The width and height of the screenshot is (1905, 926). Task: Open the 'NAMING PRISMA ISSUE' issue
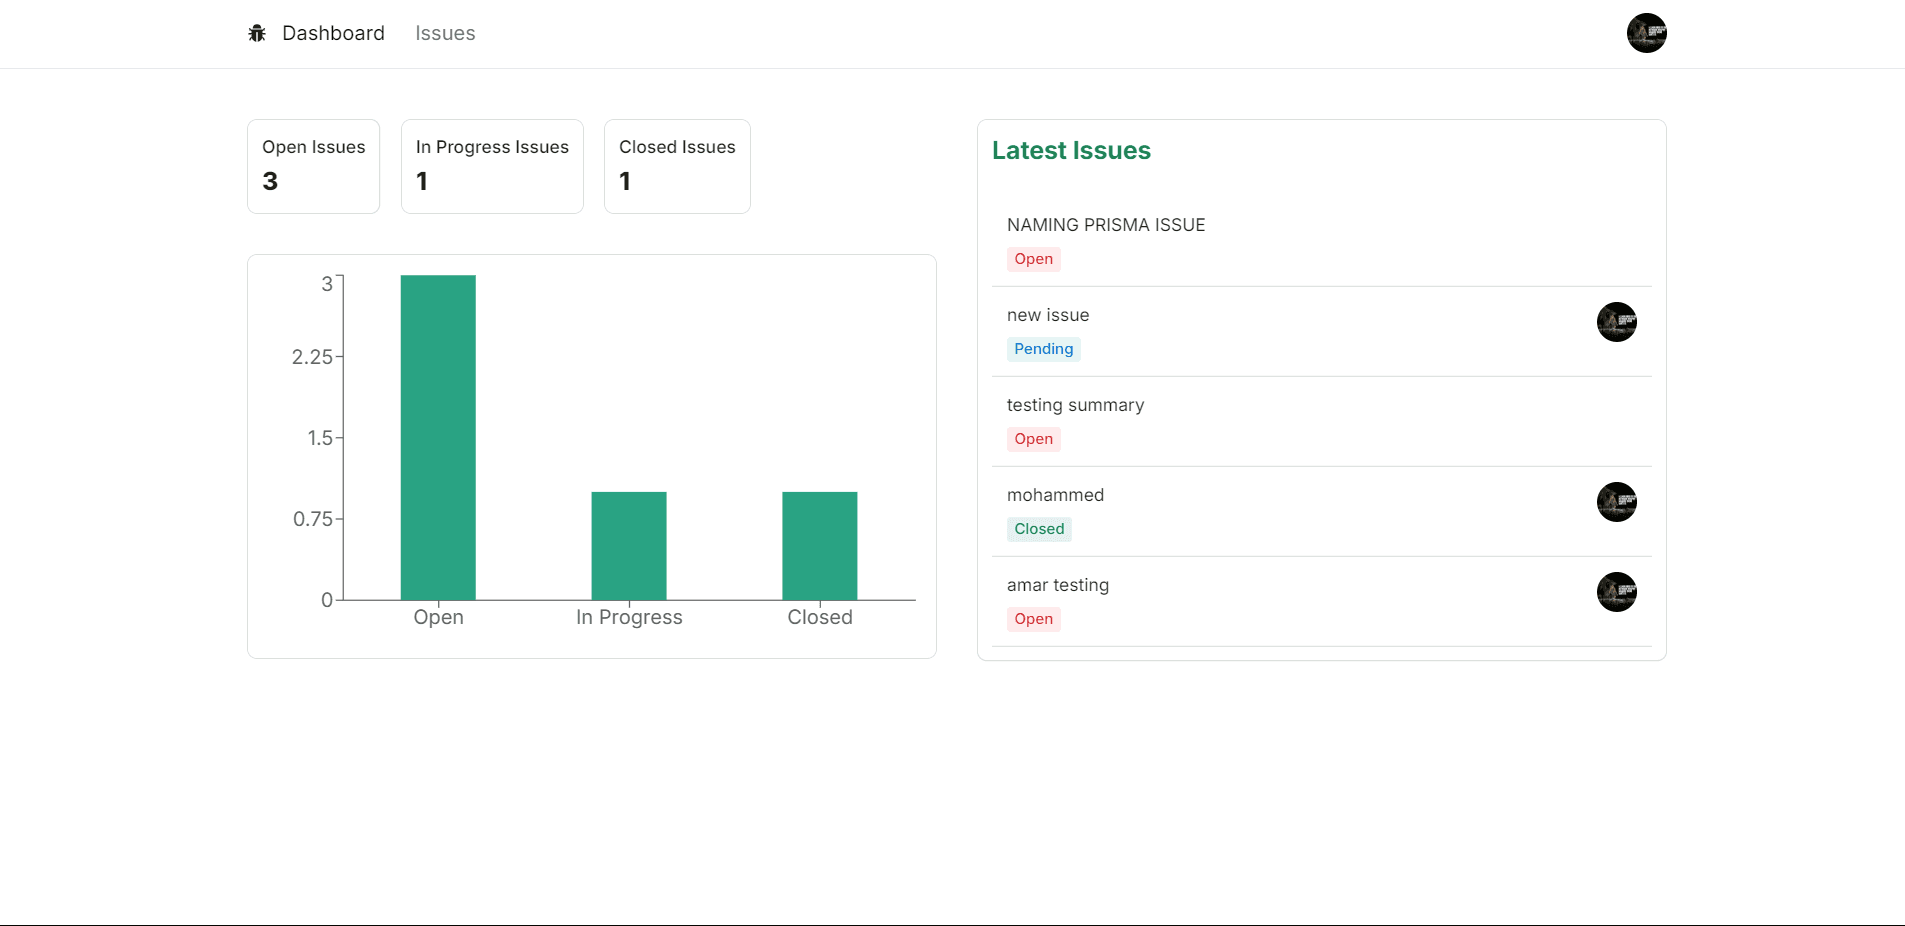[x=1105, y=225]
